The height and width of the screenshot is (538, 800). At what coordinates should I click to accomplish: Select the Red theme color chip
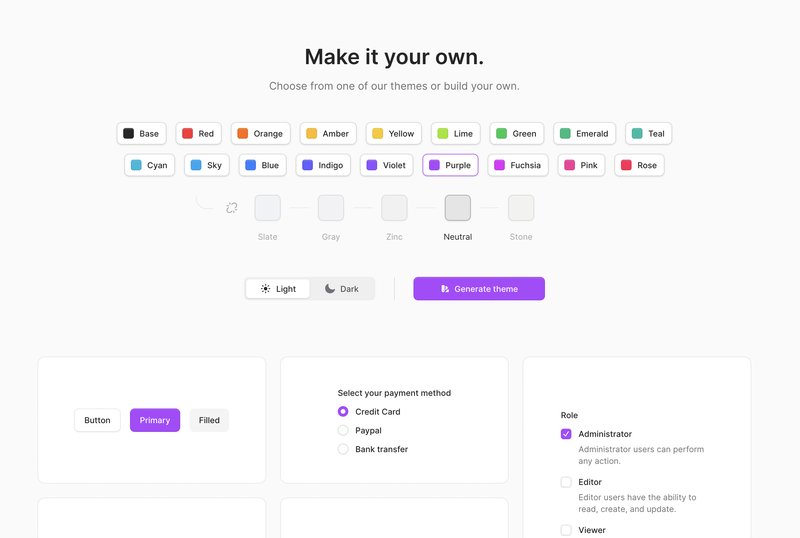pyautogui.click(x=198, y=134)
